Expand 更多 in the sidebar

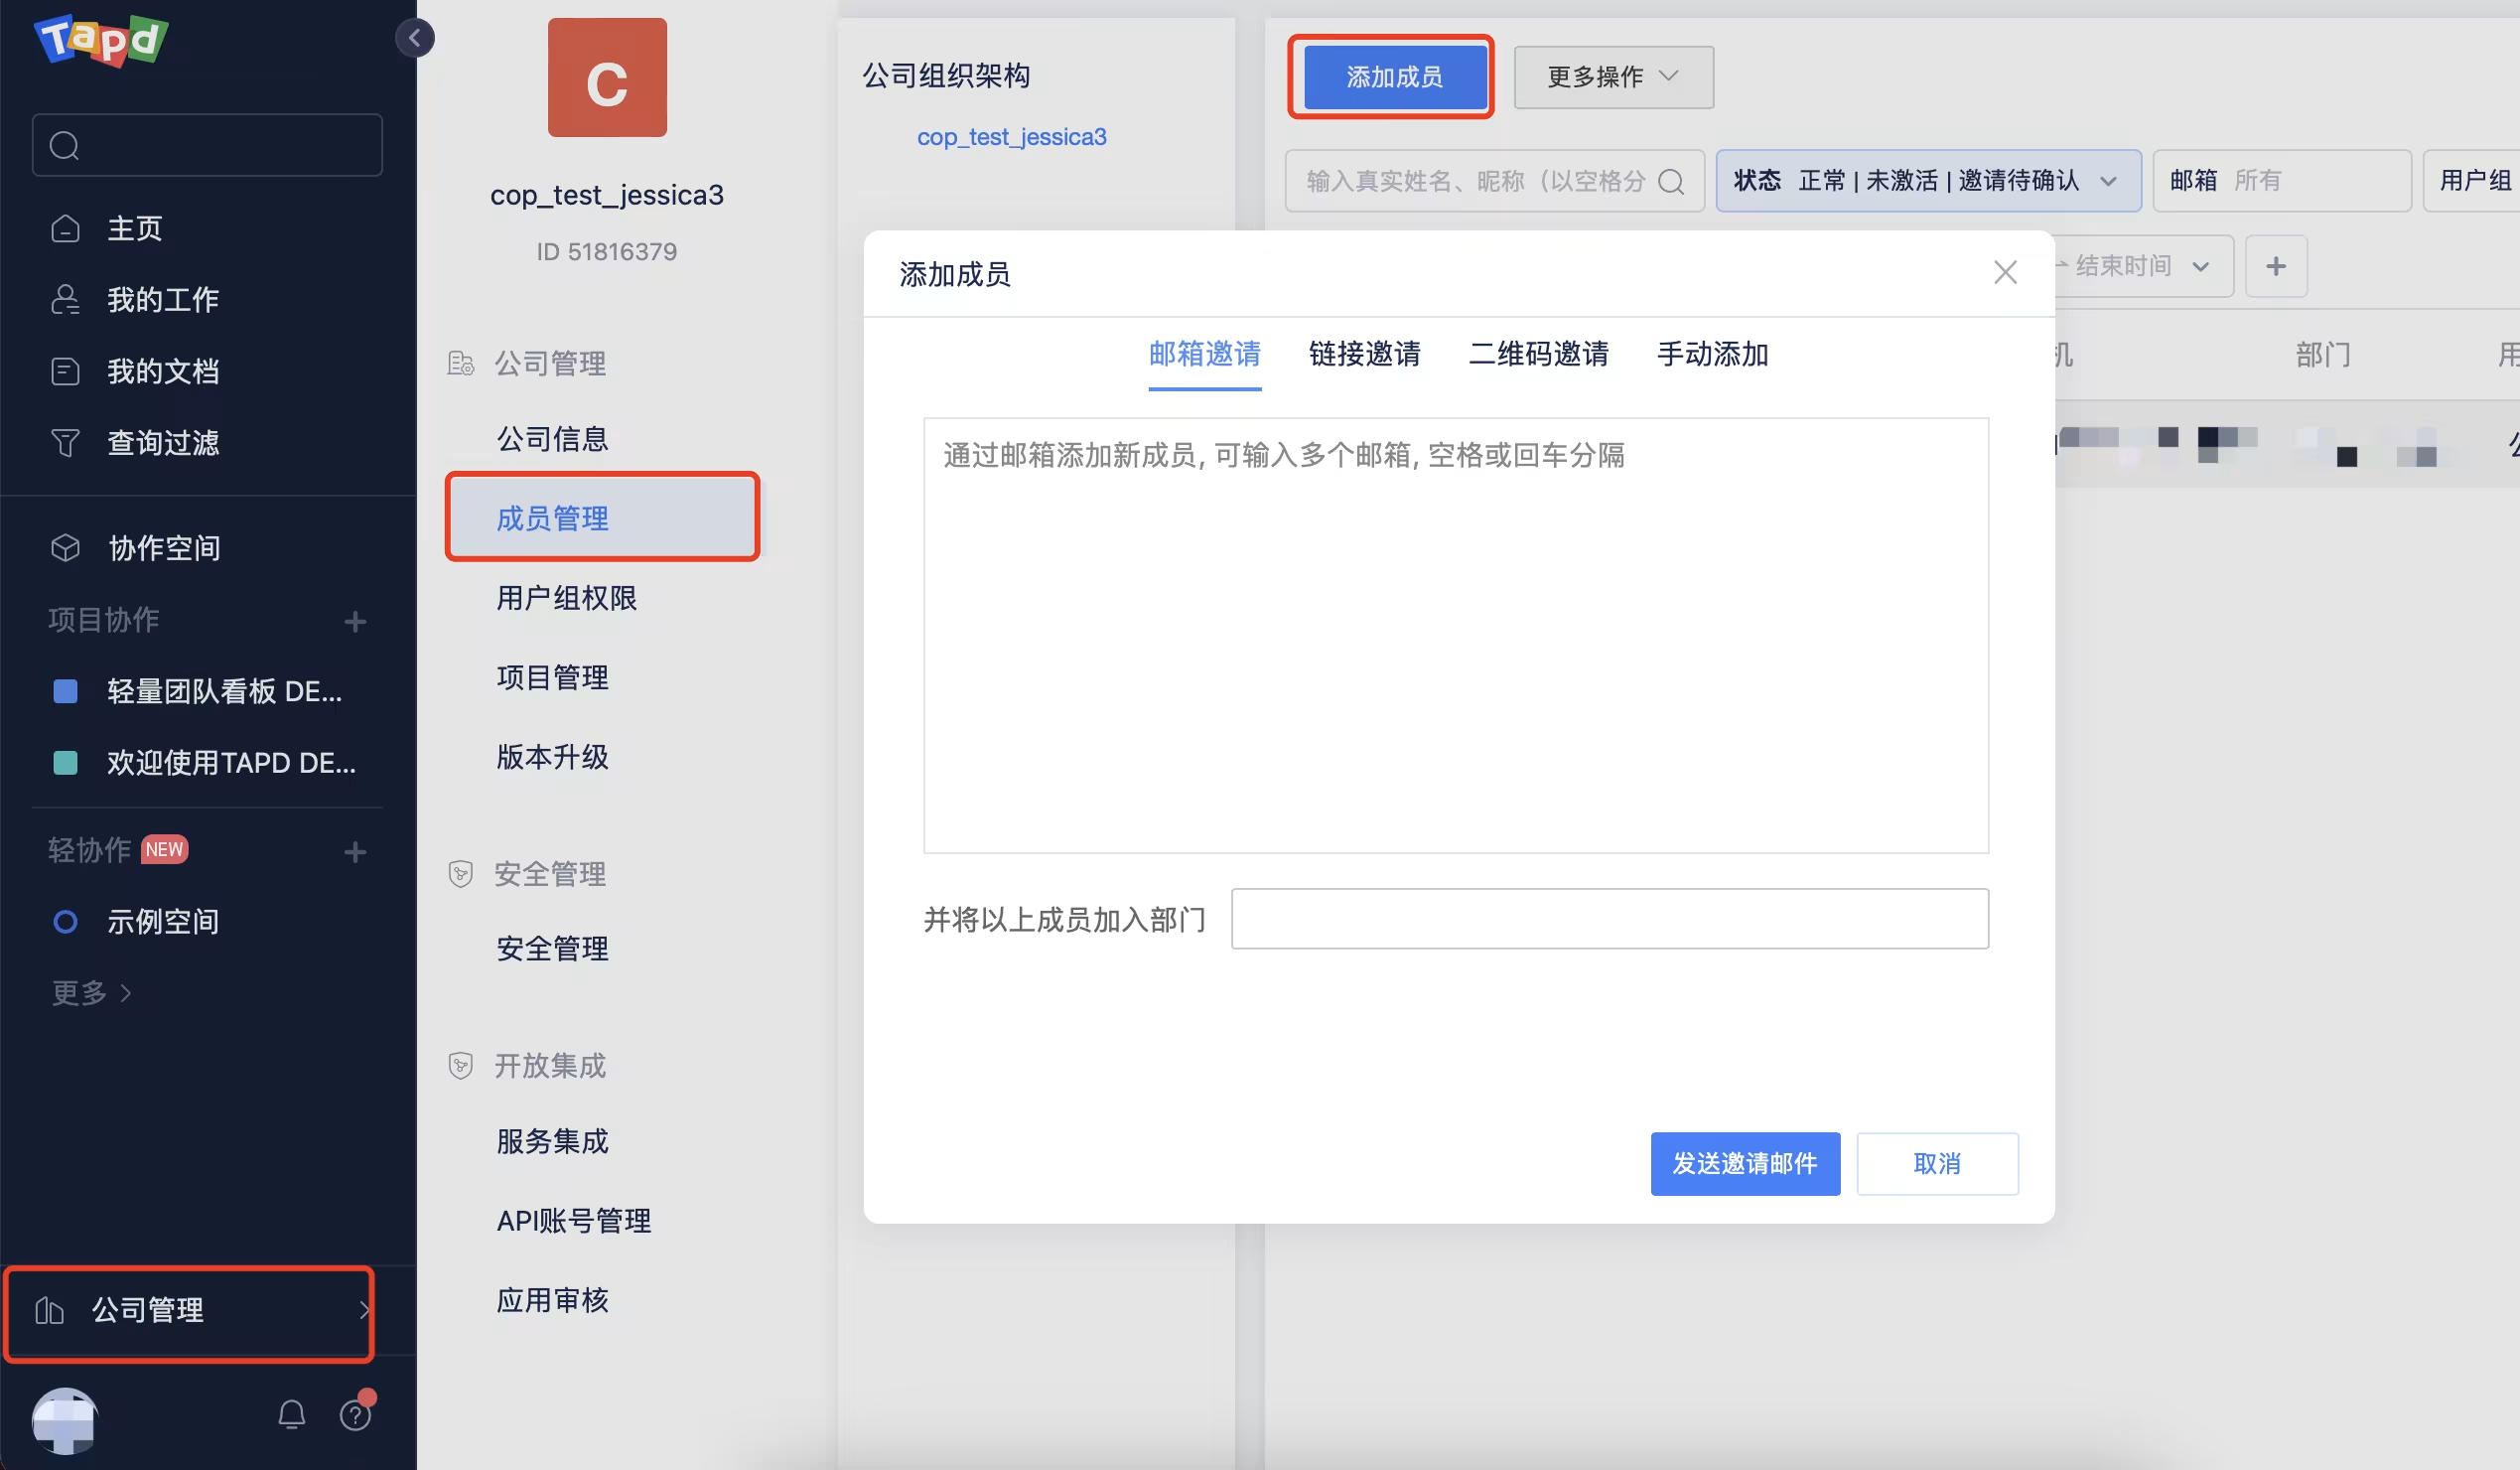(91, 993)
